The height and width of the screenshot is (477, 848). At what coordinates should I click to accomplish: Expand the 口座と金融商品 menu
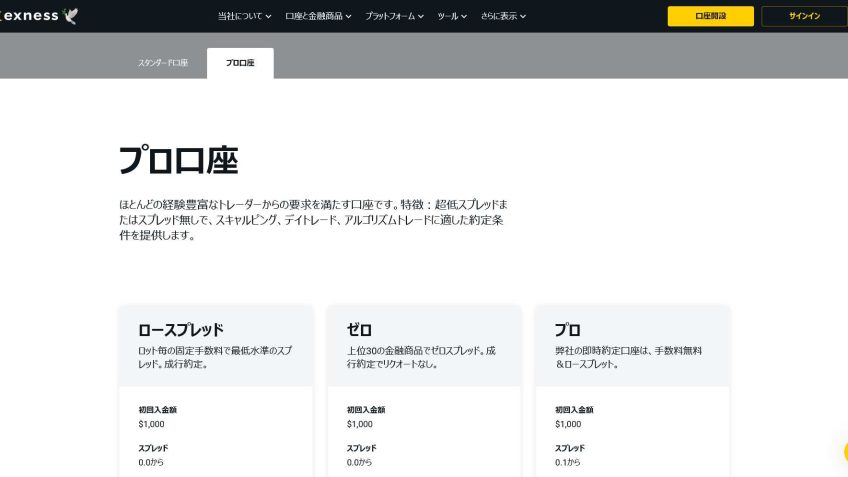coord(318,16)
